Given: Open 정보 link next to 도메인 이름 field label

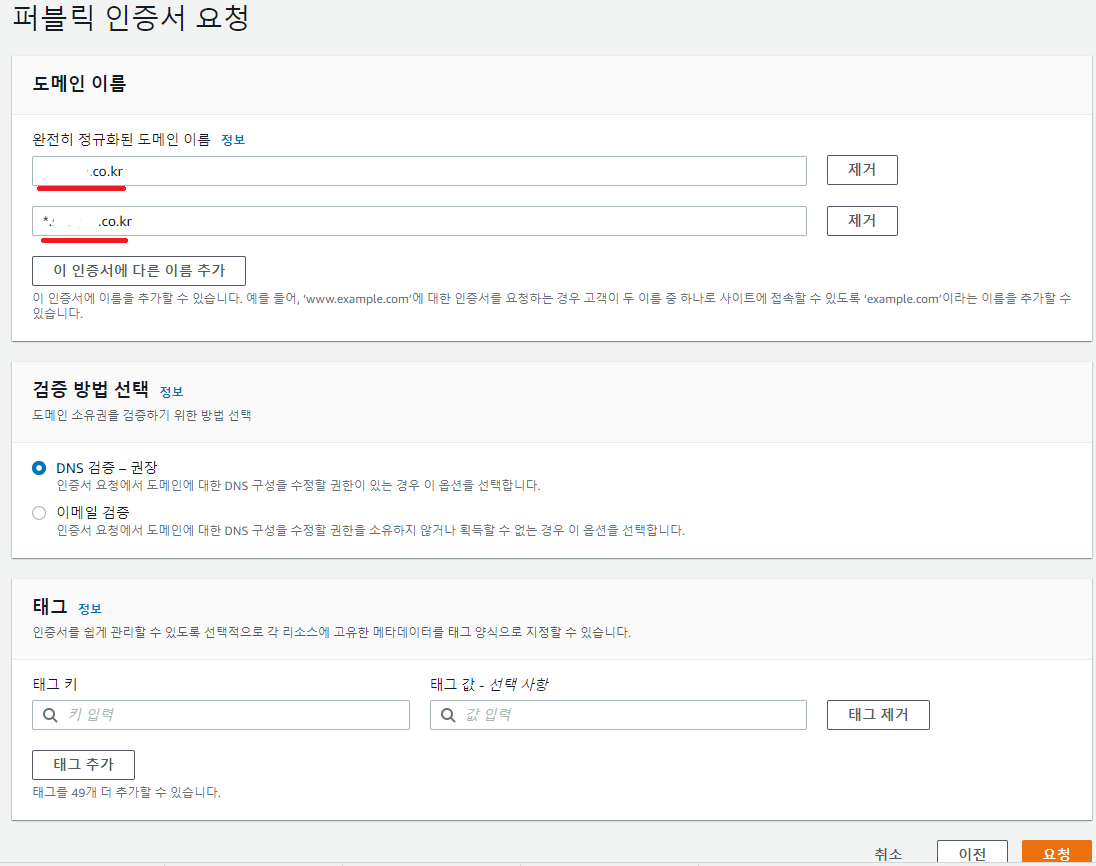Looking at the screenshot, I should pyautogui.click(x=233, y=140).
